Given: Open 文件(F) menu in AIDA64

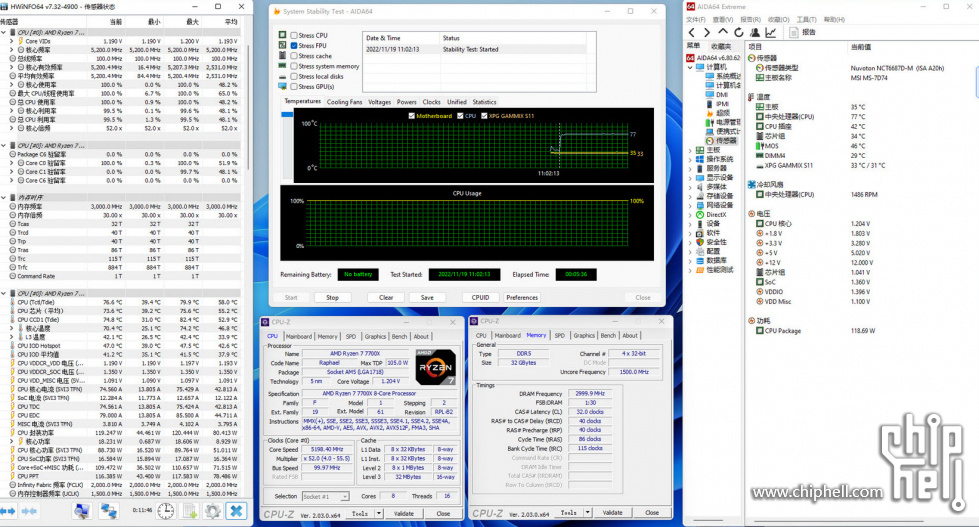Looking at the screenshot, I should [x=697, y=19].
